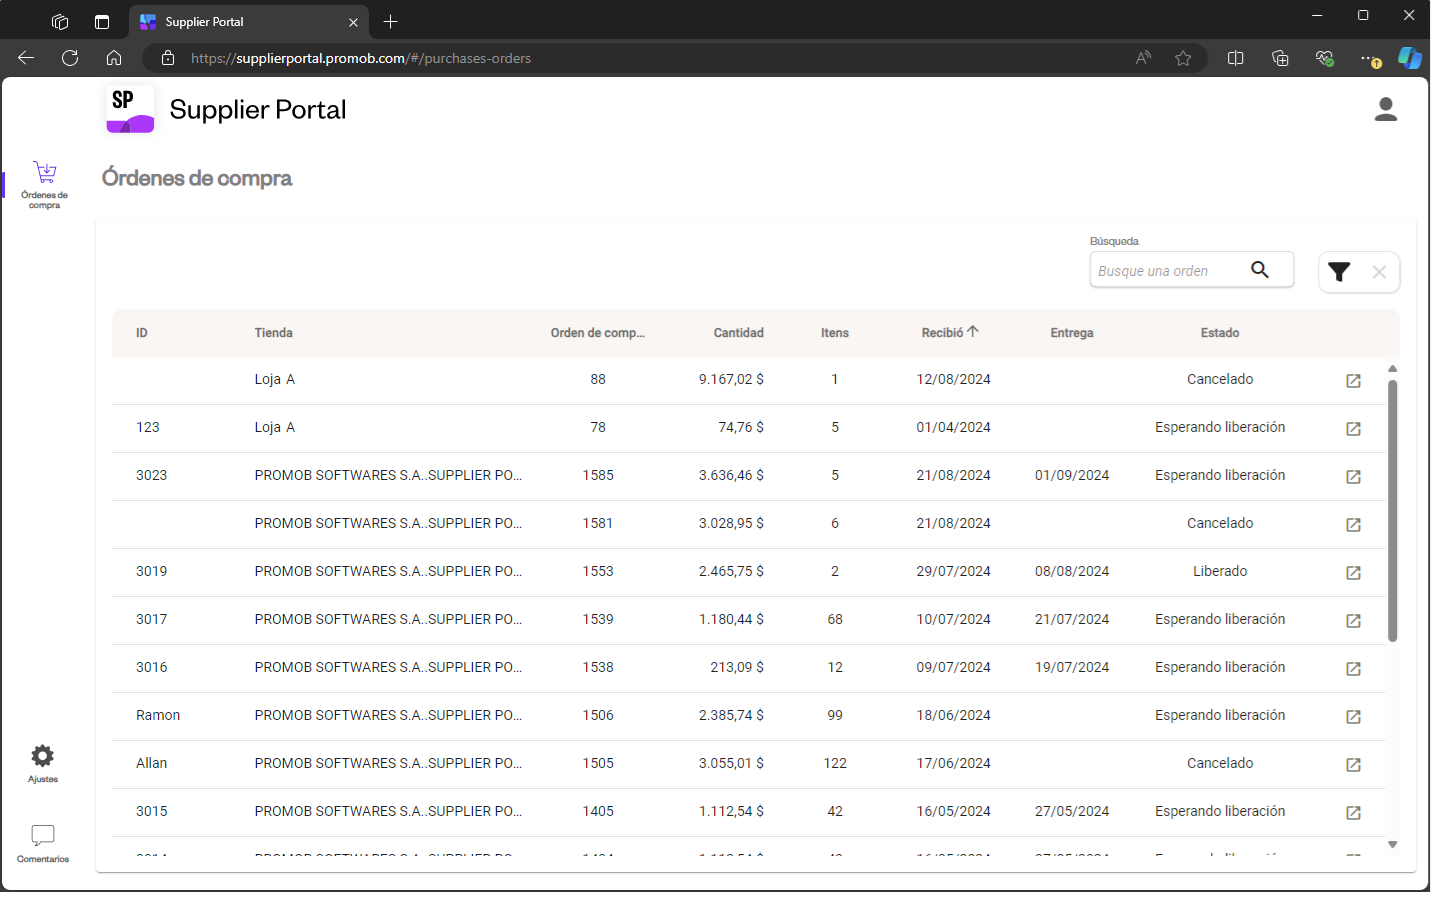Click the table scroll down arrow
The width and height of the screenshot is (1456, 924).
click(1392, 845)
